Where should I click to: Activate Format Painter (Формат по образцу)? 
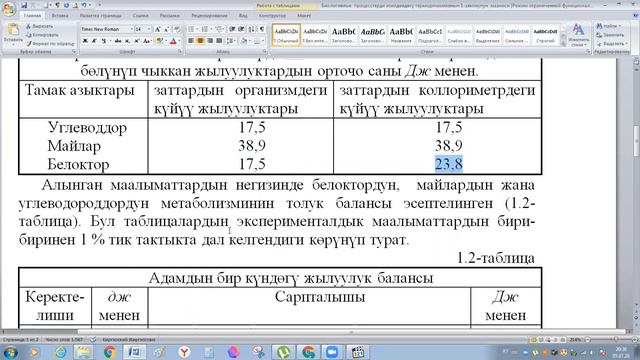pyautogui.click(x=50, y=43)
